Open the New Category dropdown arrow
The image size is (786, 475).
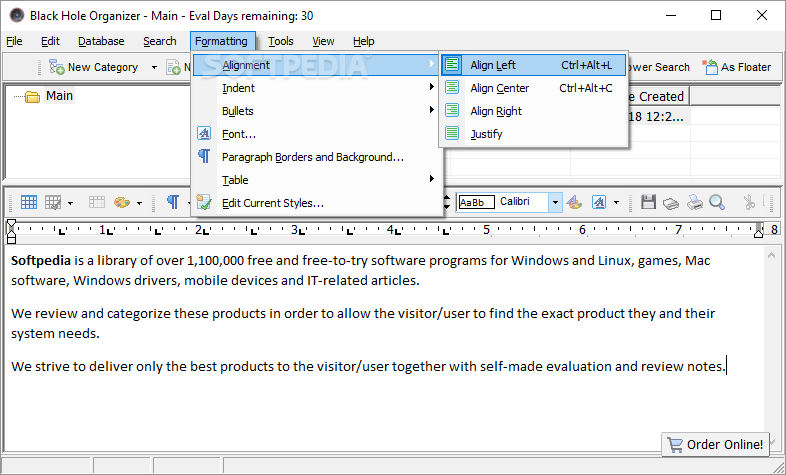[154, 68]
